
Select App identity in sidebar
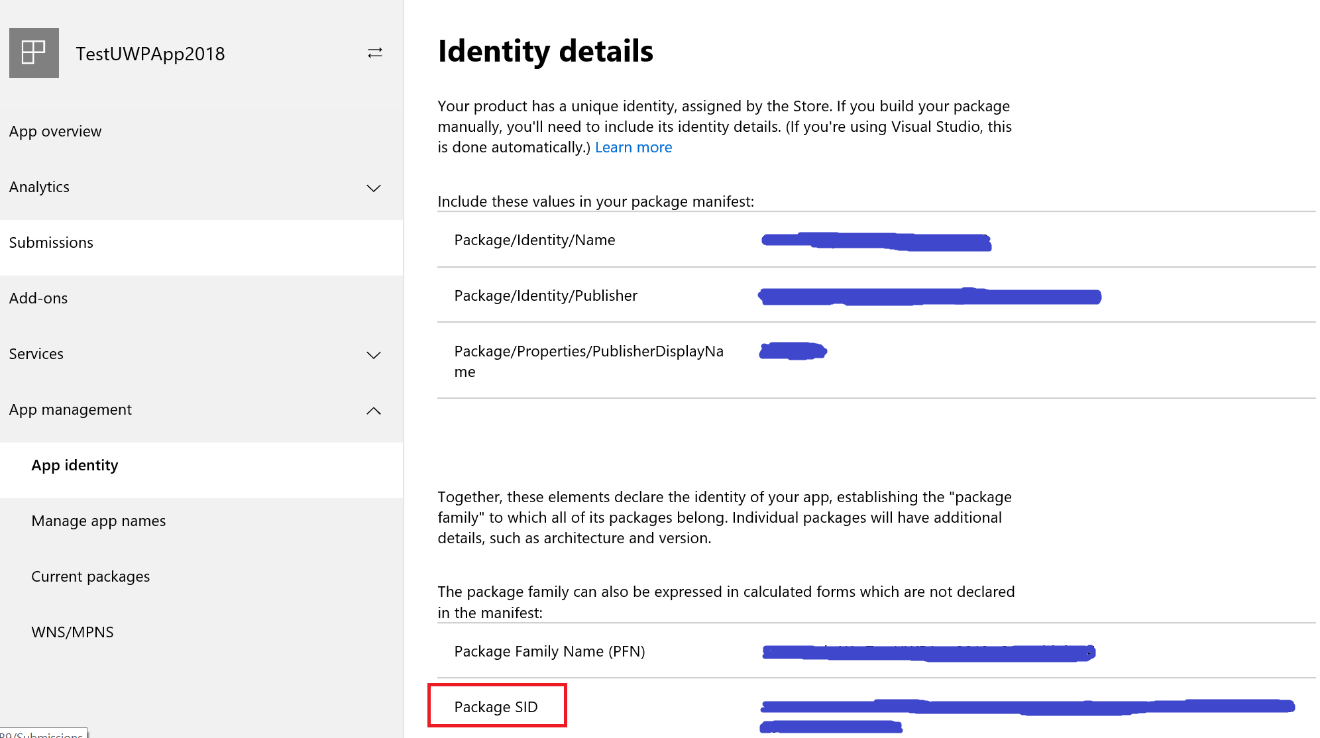(x=75, y=465)
